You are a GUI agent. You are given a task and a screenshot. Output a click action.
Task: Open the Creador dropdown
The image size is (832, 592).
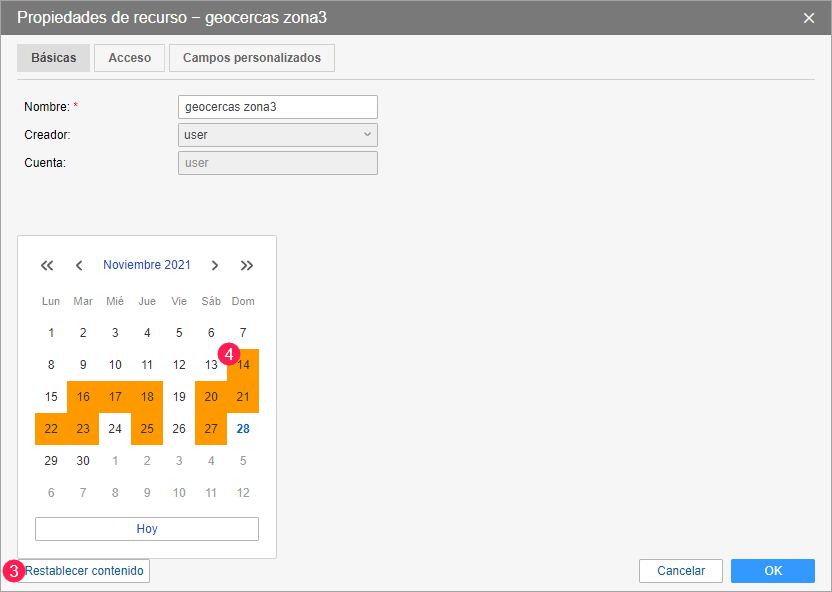tap(277, 135)
